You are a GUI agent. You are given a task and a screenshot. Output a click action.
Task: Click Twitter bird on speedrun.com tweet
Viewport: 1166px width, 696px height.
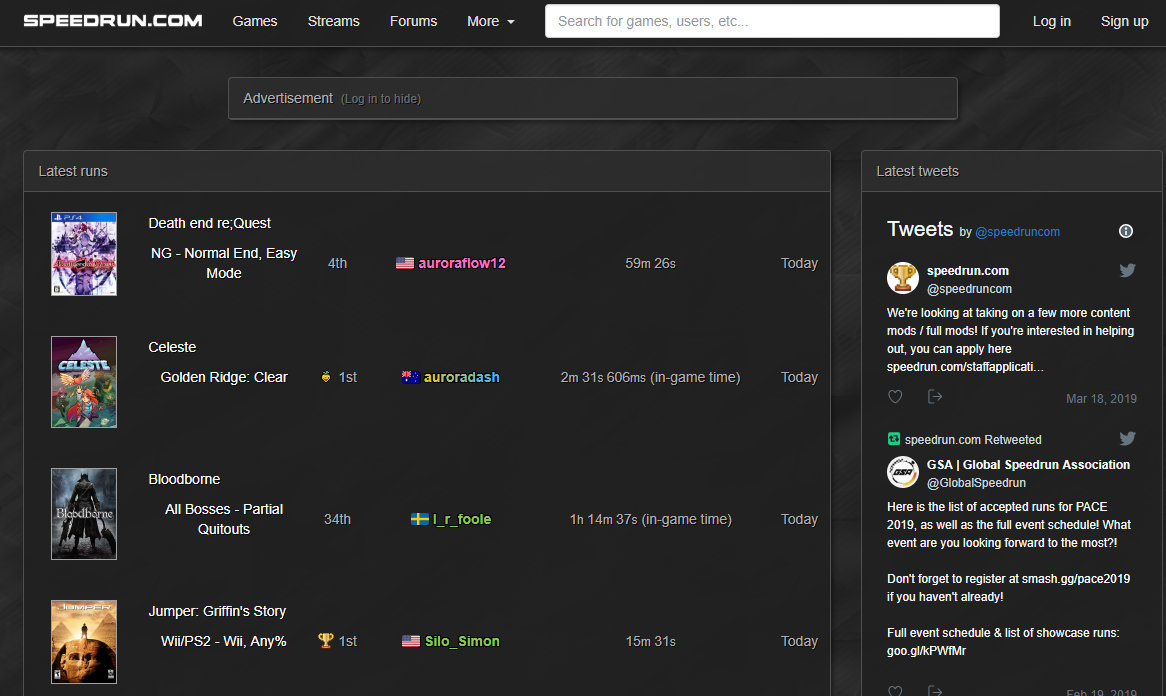pos(1127,270)
